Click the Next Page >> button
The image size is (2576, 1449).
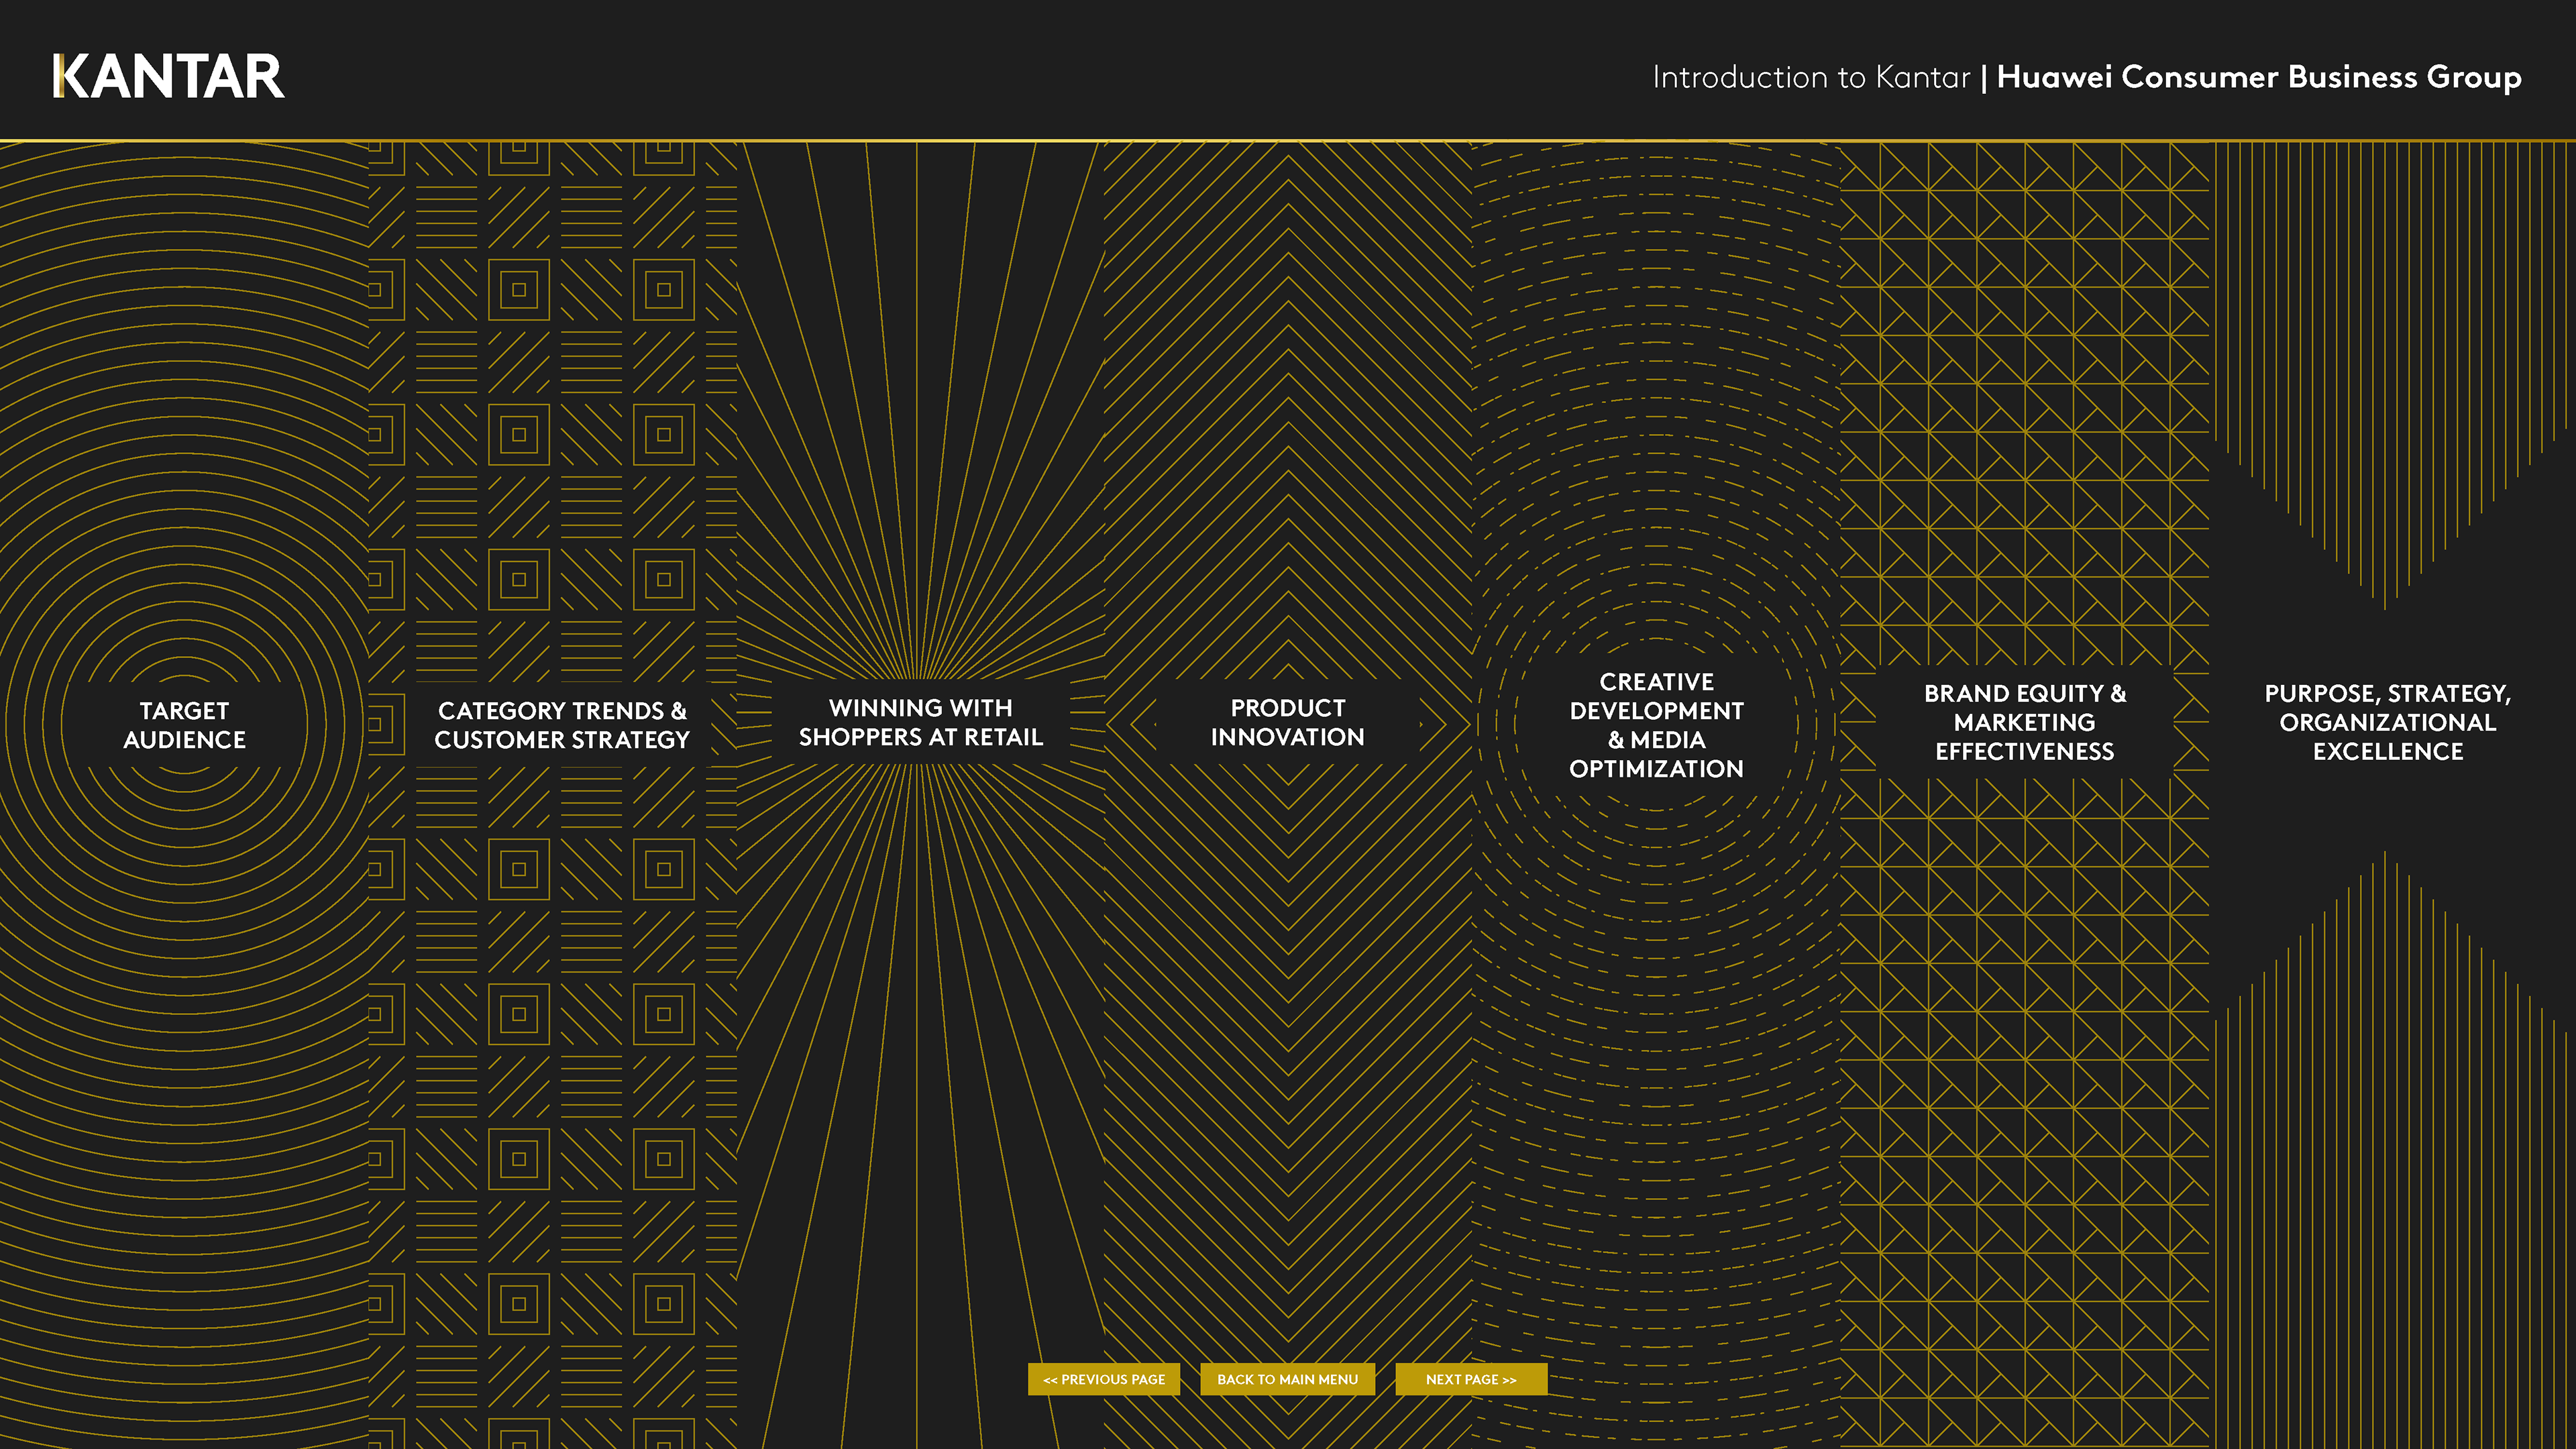click(1471, 1379)
